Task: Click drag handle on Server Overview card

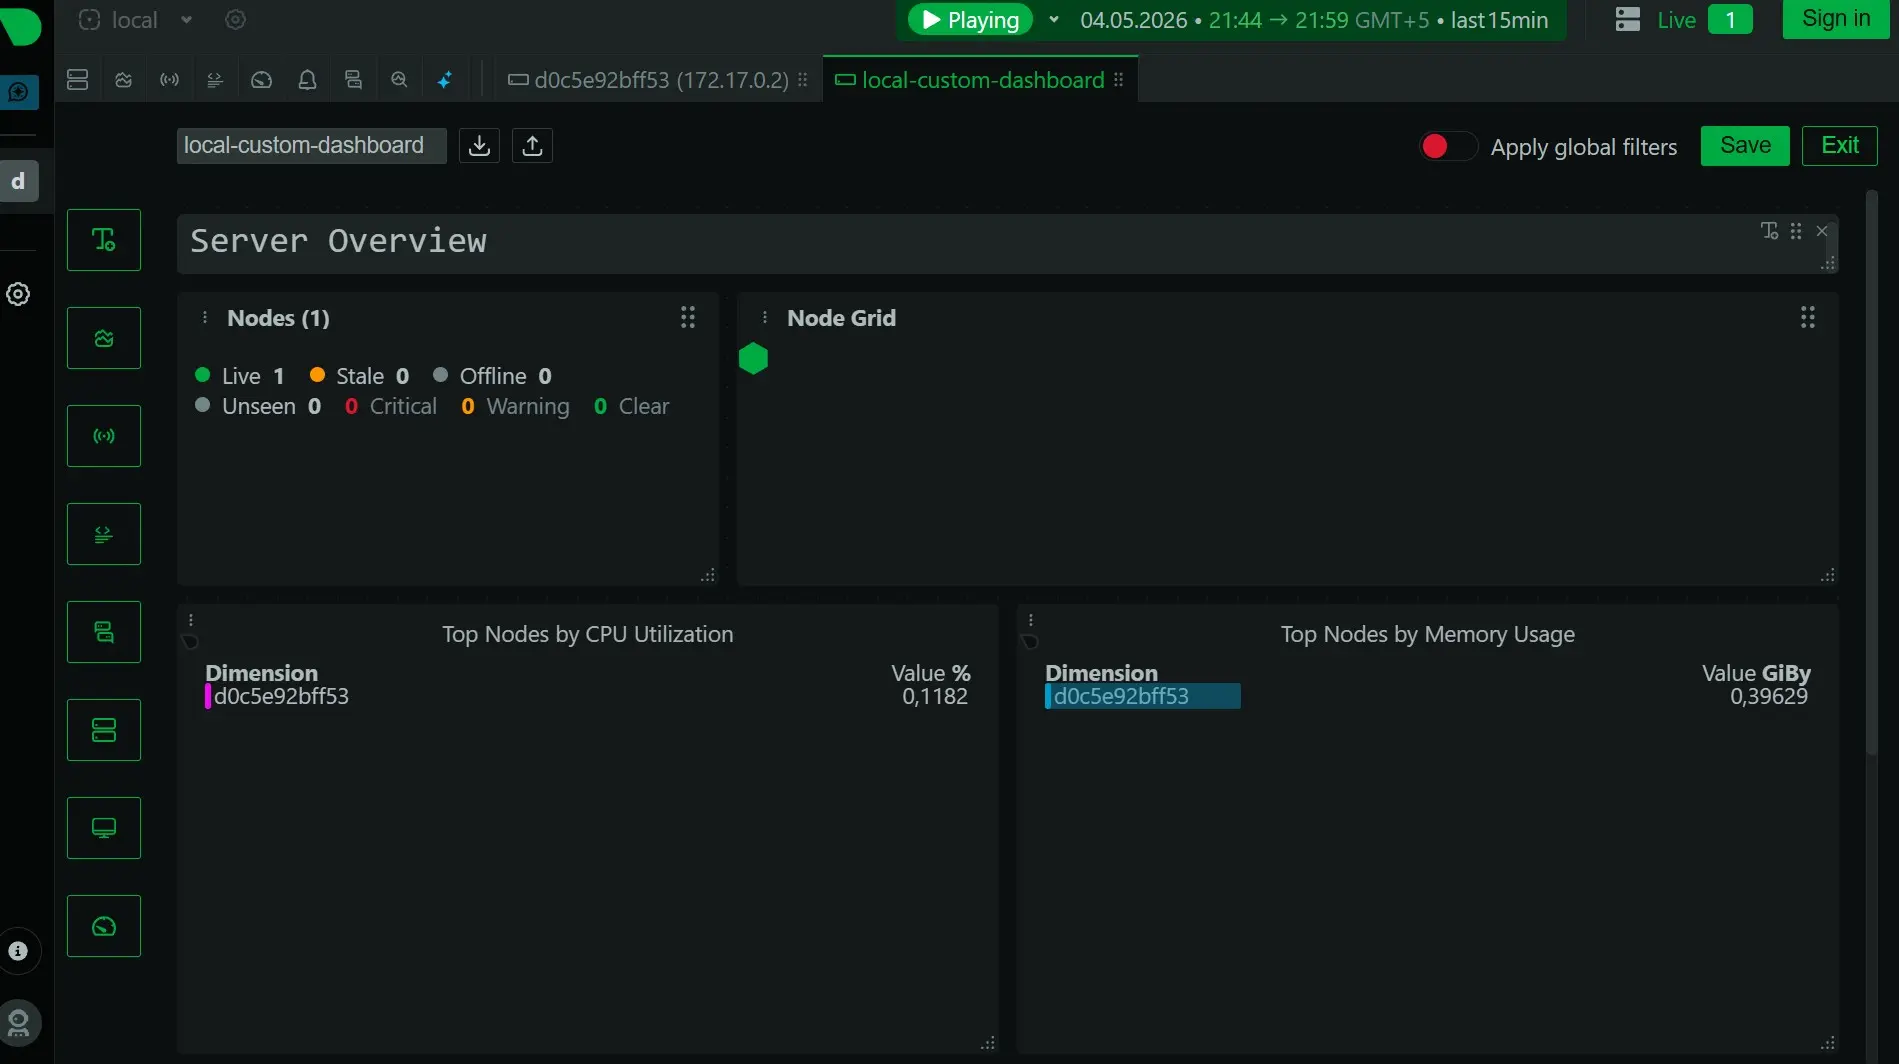Action: pos(1796,231)
